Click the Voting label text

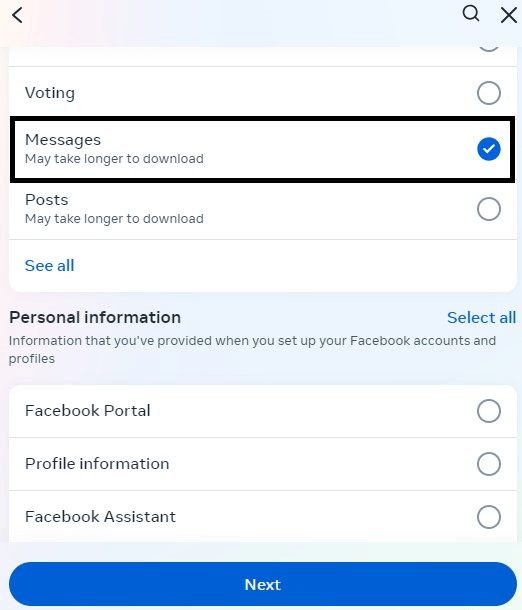pos(50,93)
